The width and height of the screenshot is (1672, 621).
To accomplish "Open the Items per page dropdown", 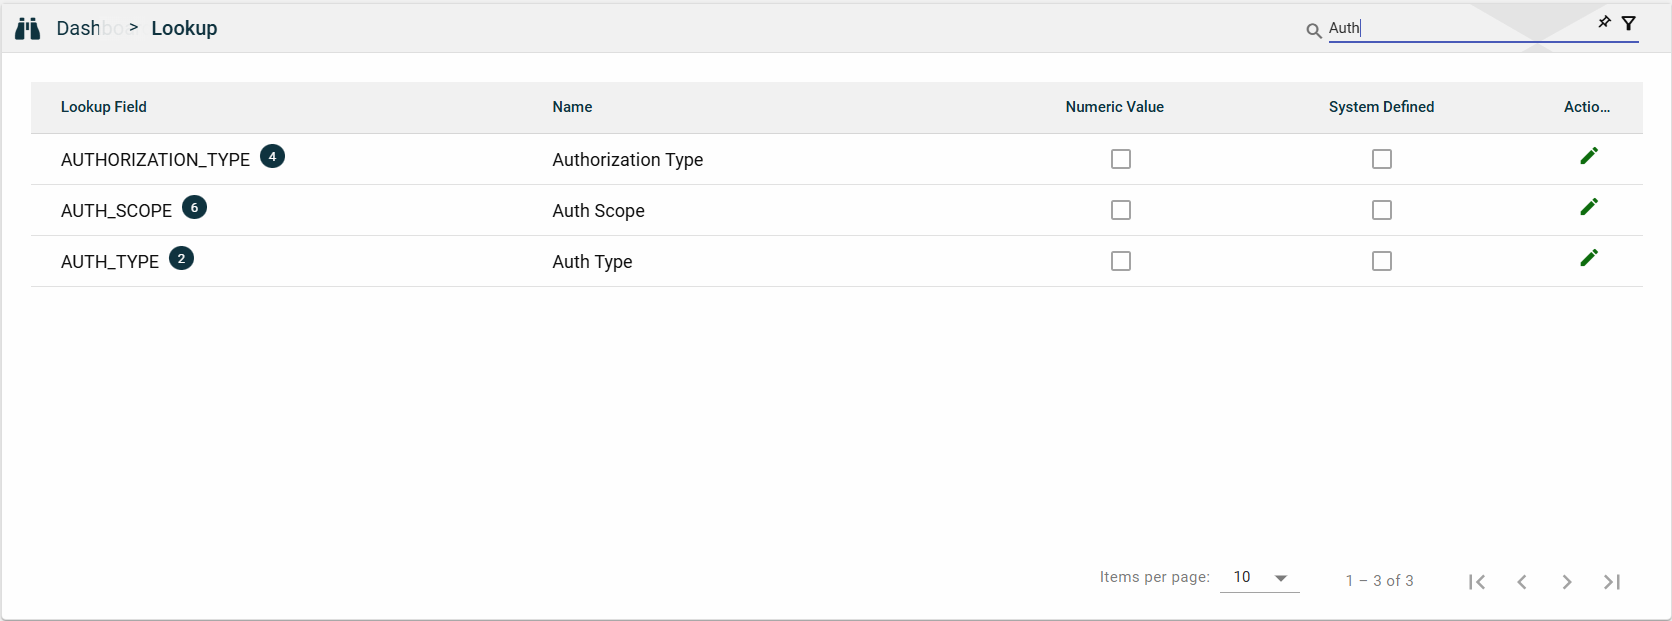I will (1259, 578).
